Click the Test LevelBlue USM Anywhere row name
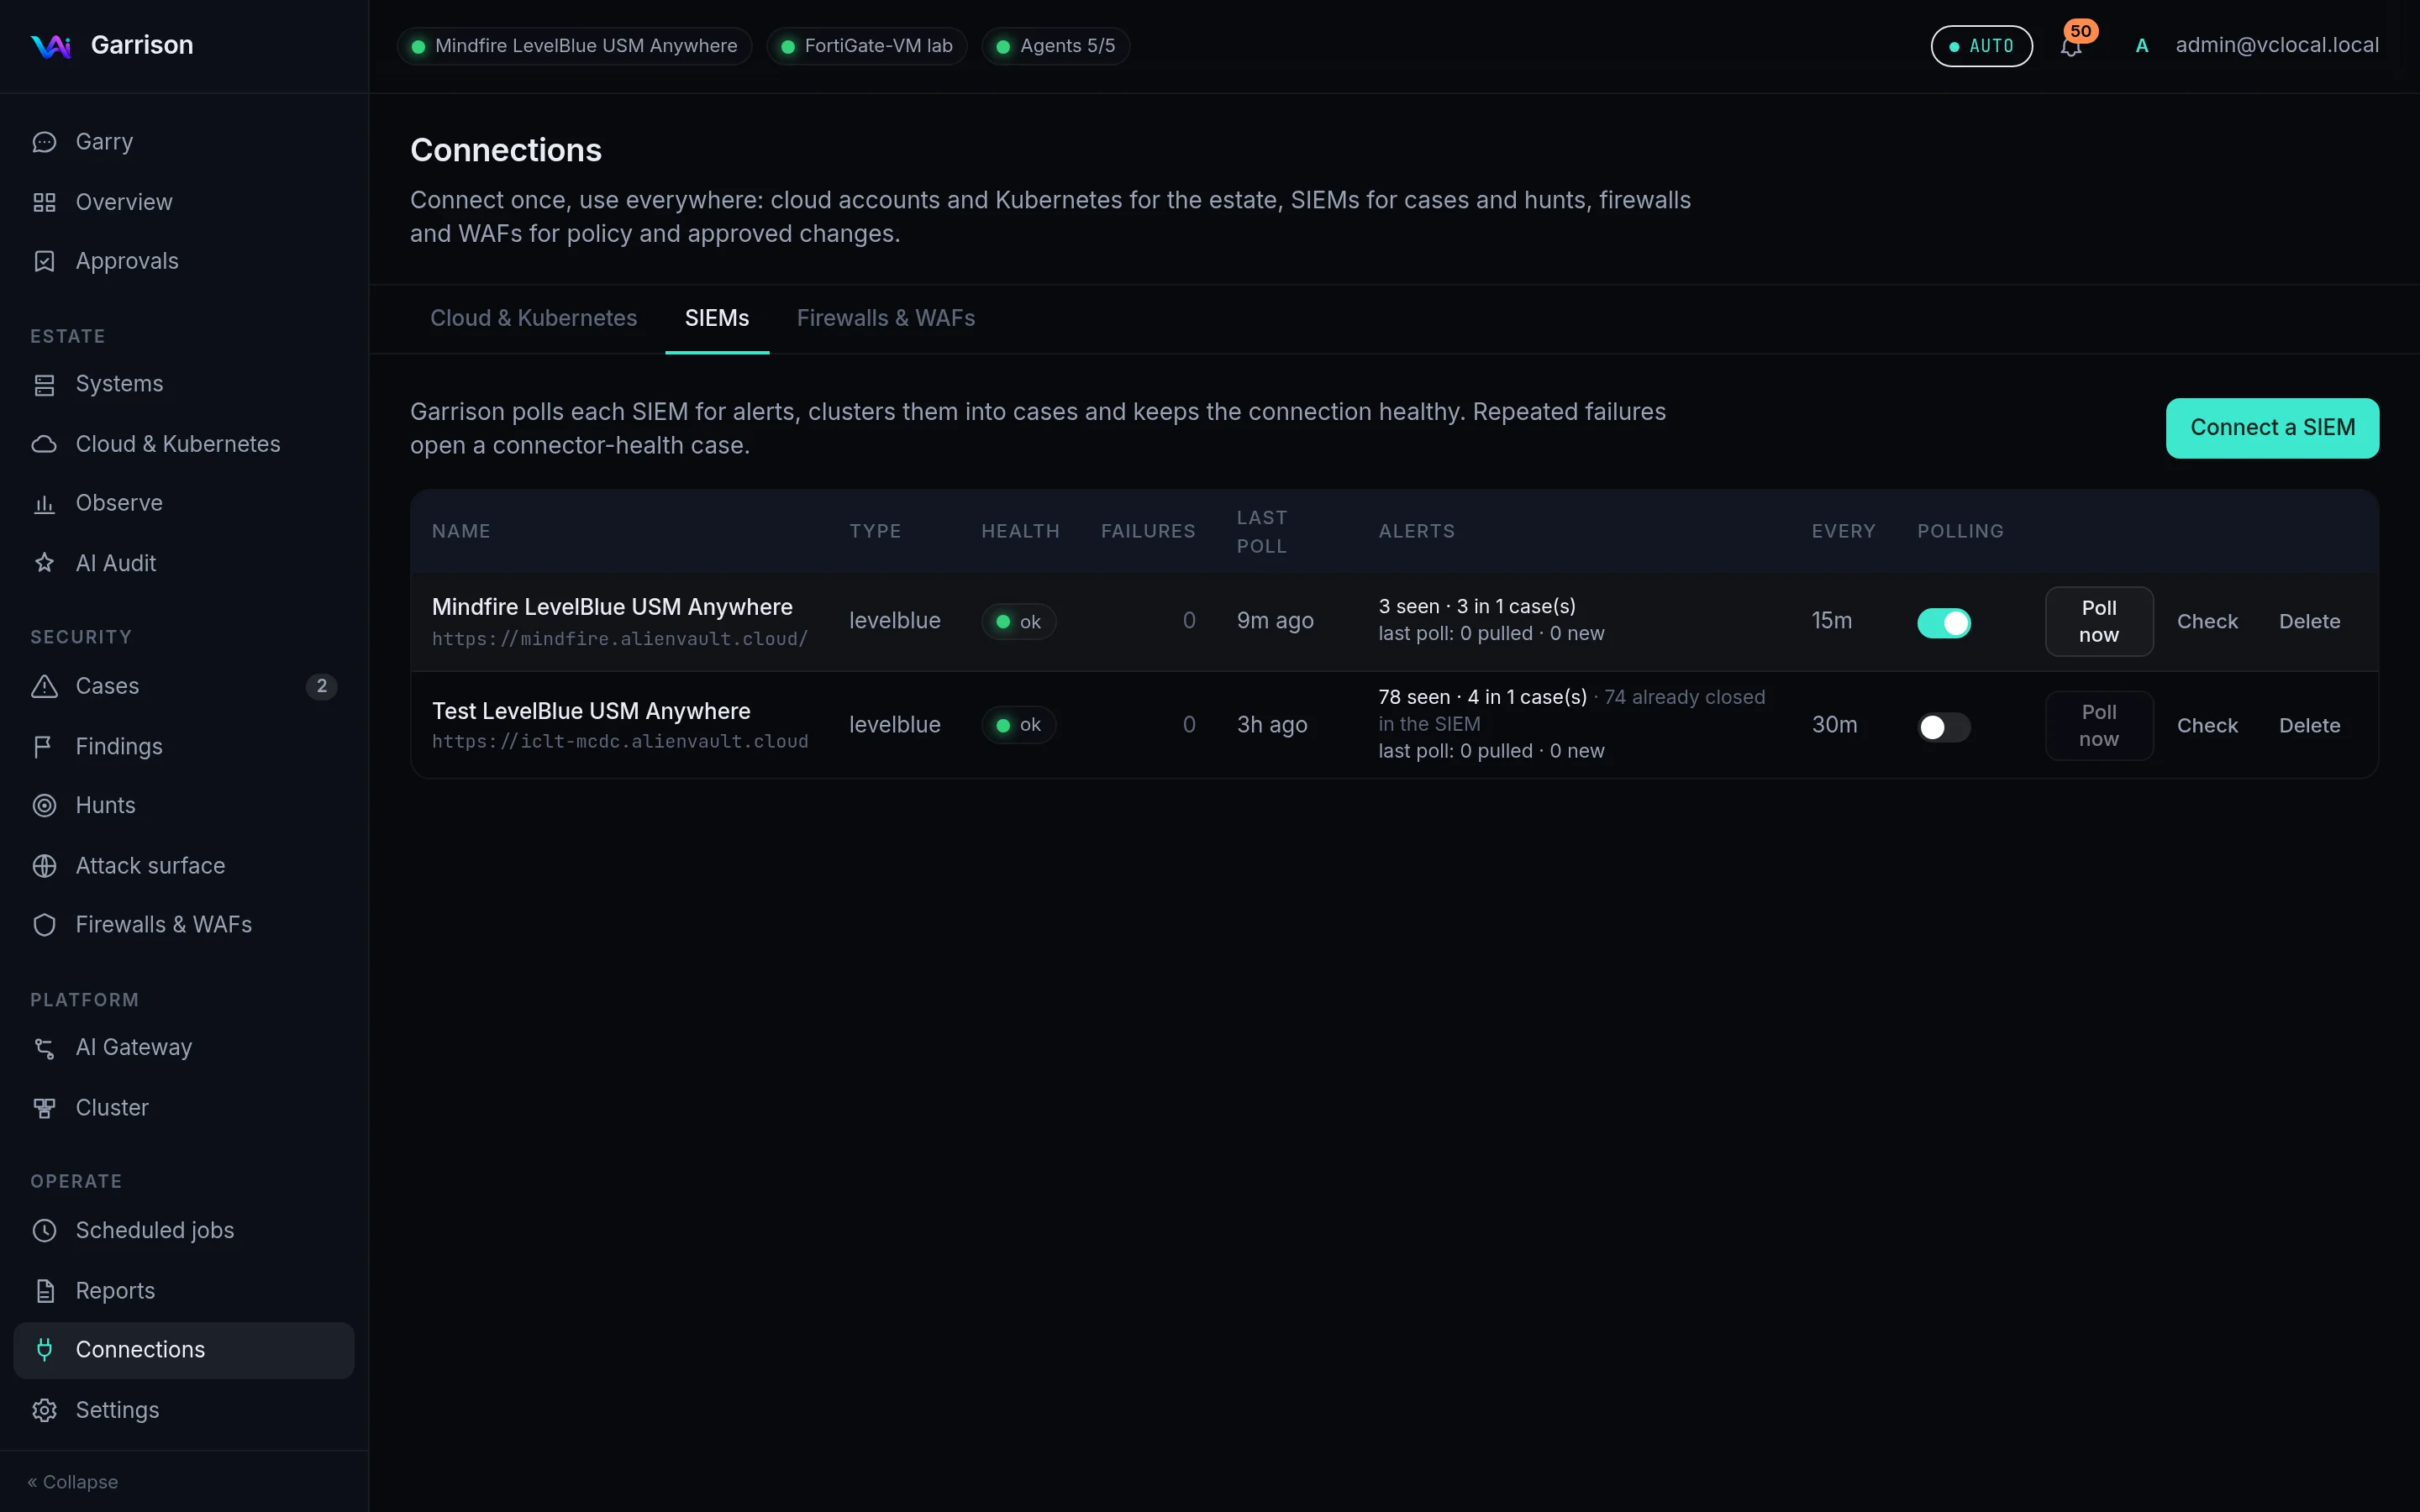The width and height of the screenshot is (2420, 1512). pos(591,711)
